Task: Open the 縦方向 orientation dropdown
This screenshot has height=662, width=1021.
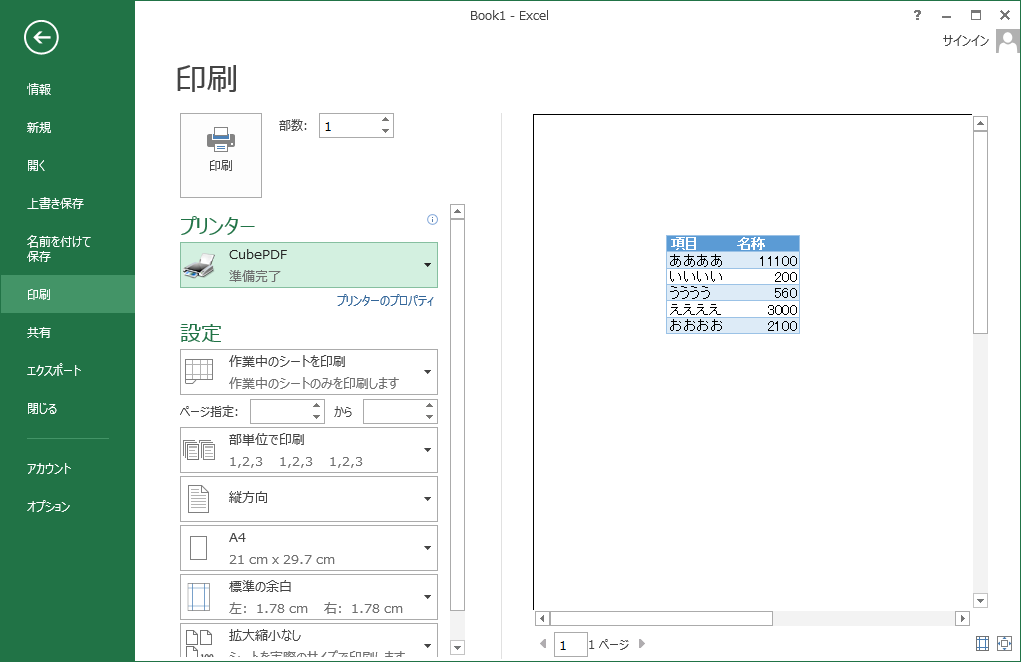Action: pos(309,498)
